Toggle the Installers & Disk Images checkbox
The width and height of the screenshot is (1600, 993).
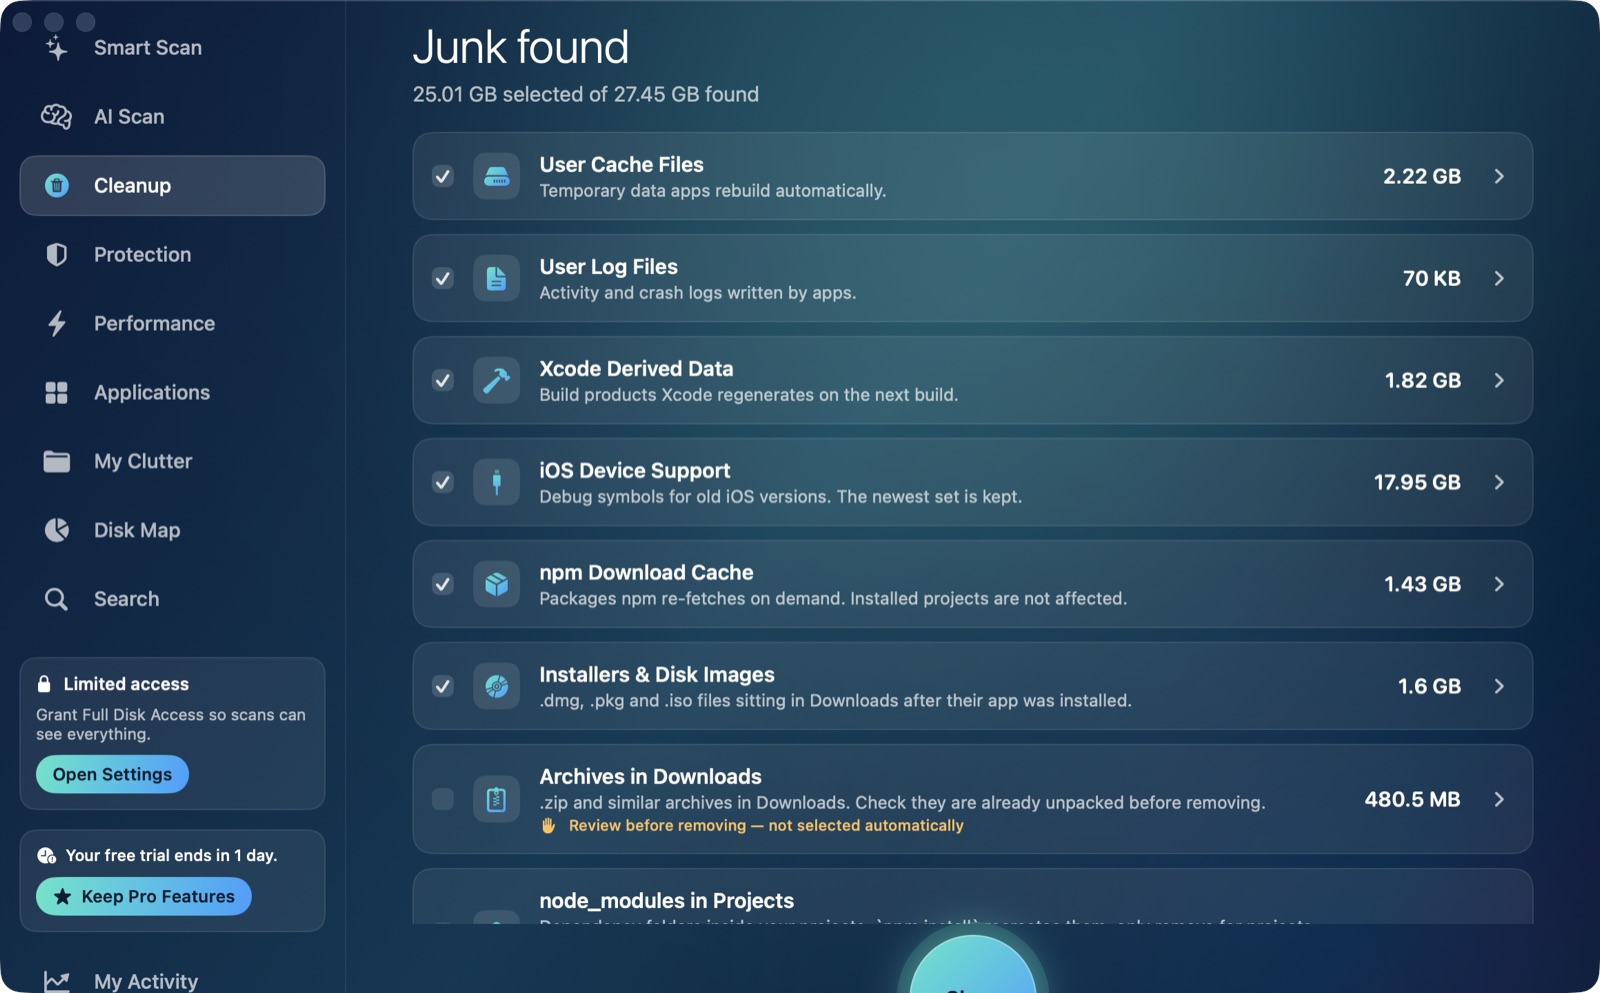click(443, 687)
